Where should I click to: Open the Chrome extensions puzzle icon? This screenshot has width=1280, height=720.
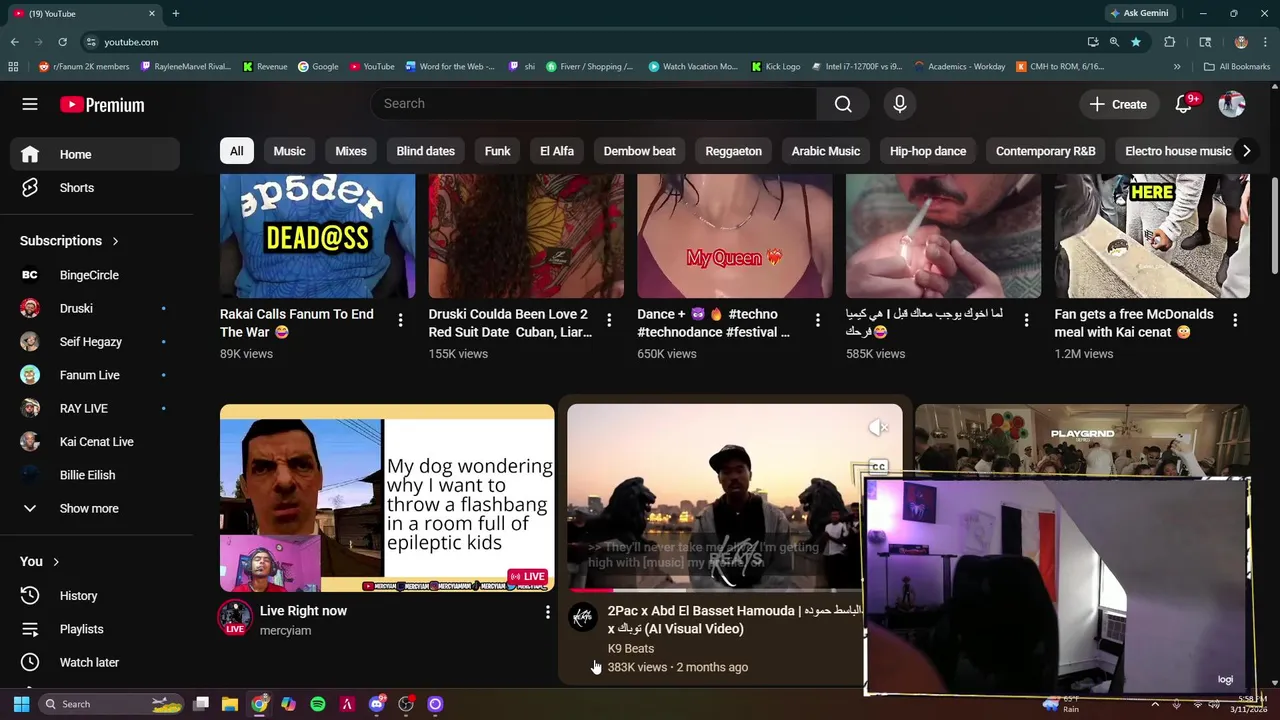(1170, 42)
